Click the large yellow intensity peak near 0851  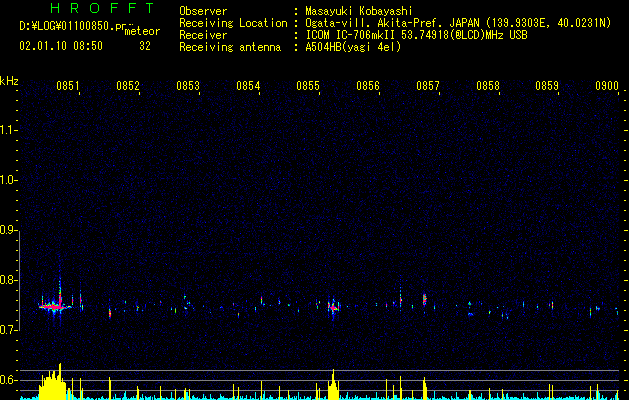tap(52, 383)
